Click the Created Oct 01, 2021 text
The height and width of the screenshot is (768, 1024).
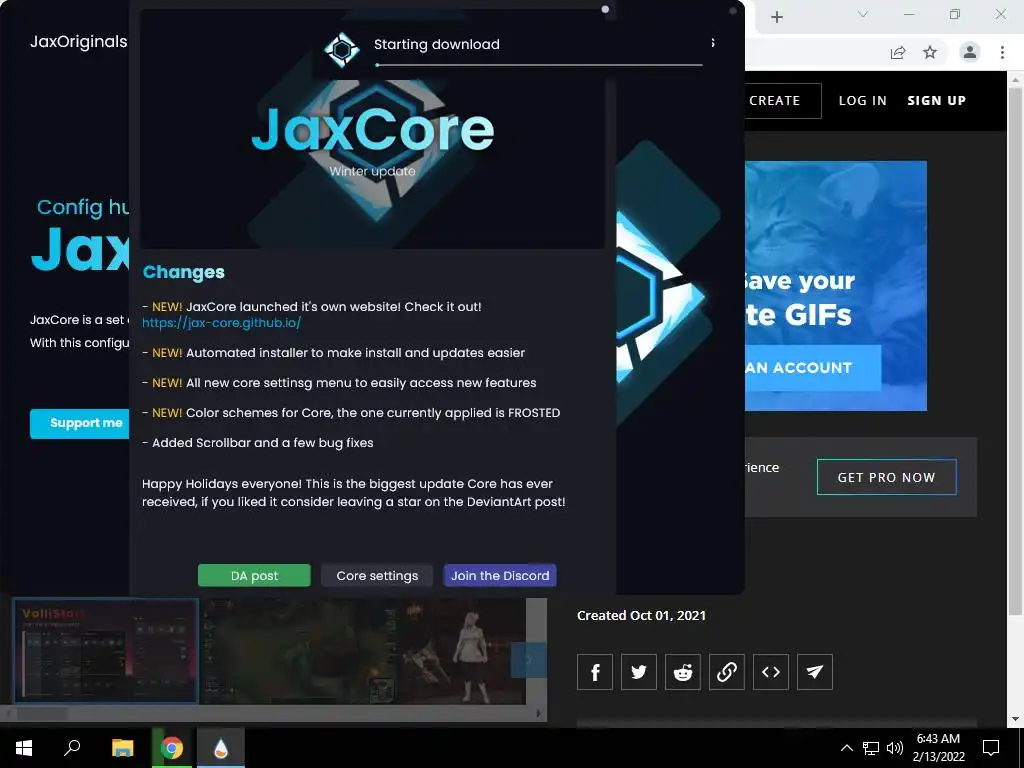point(641,615)
